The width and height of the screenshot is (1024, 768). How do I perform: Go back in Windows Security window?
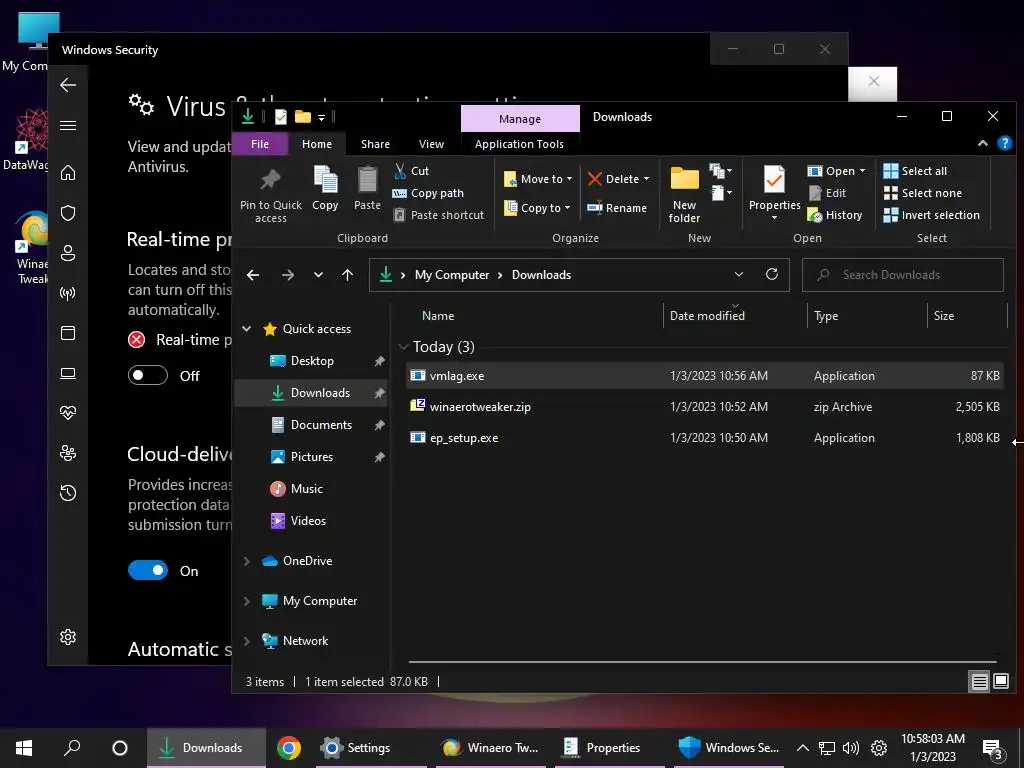click(68, 85)
